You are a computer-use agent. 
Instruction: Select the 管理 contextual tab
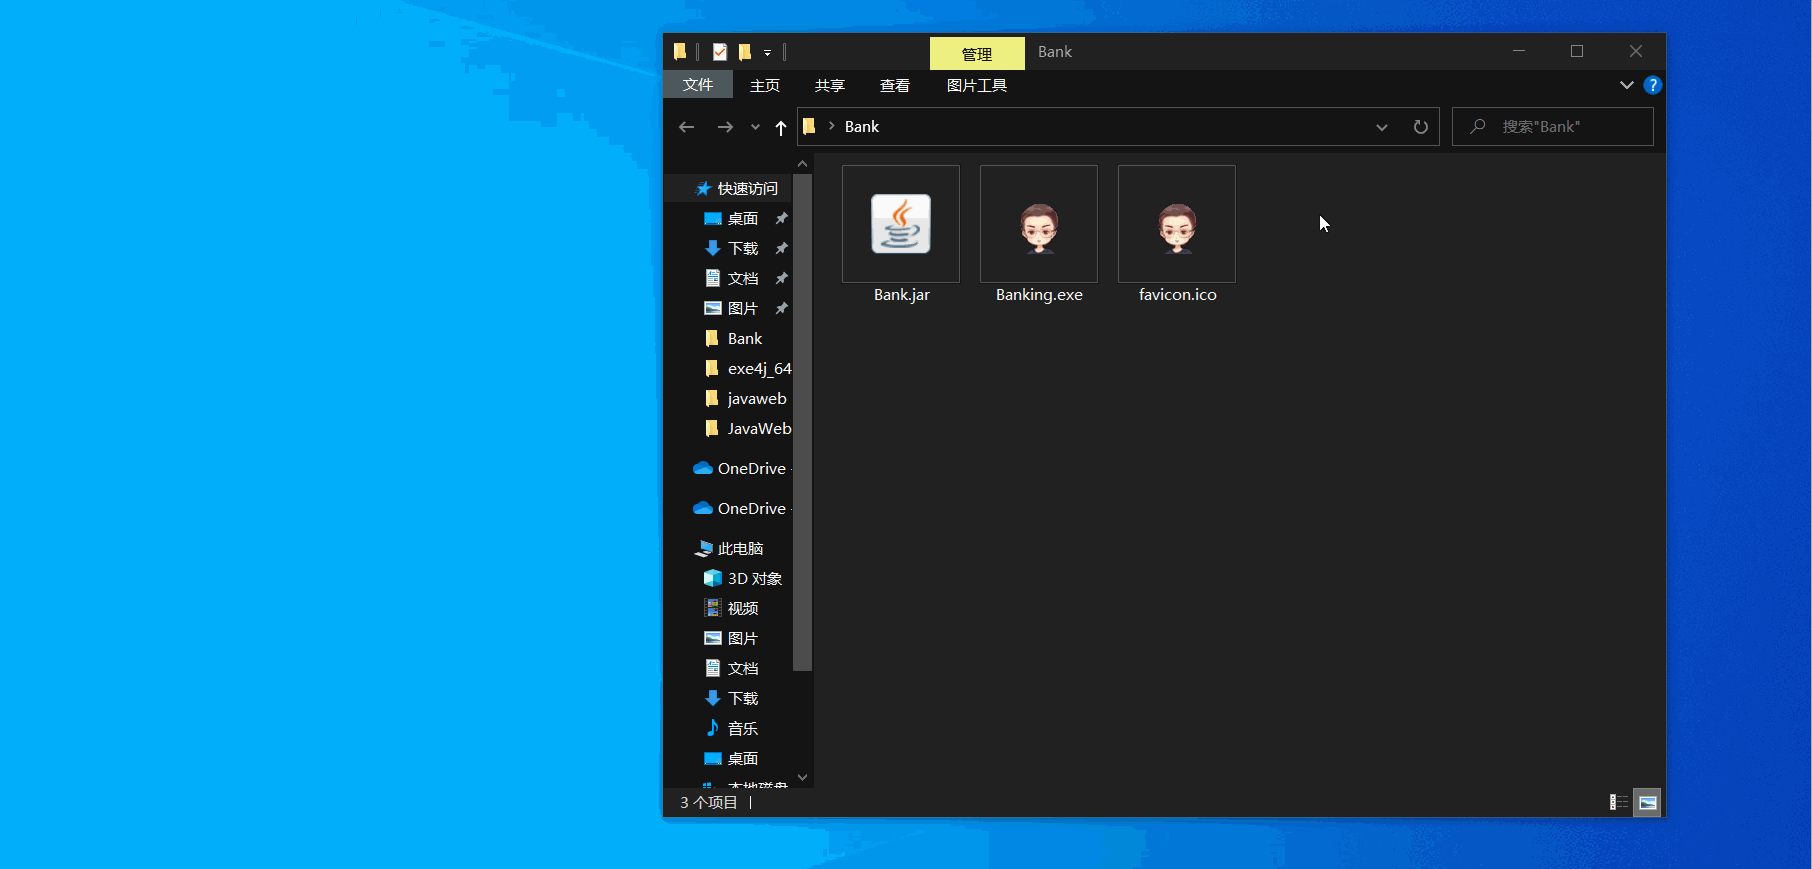(977, 54)
